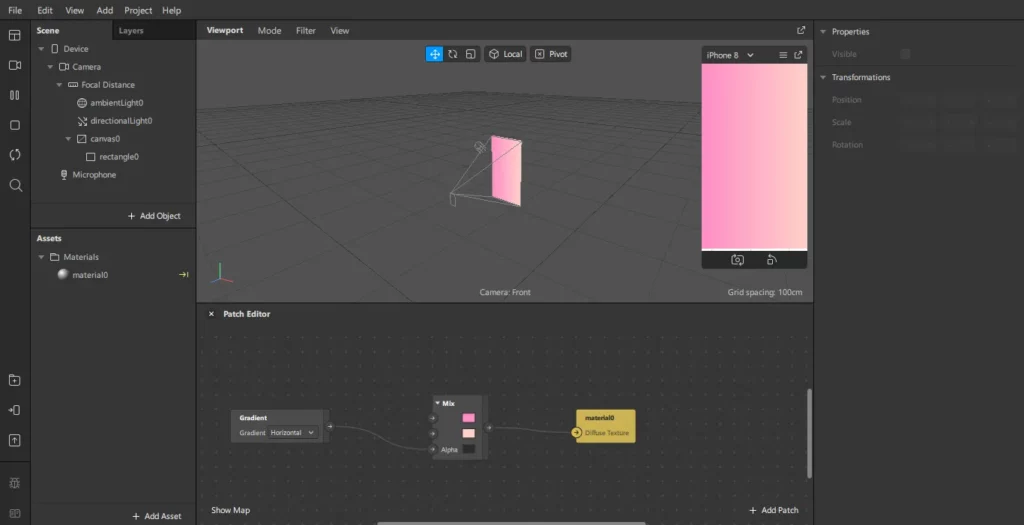Collapse the canvas0 node
The image size is (1024, 525).
[x=69, y=138]
